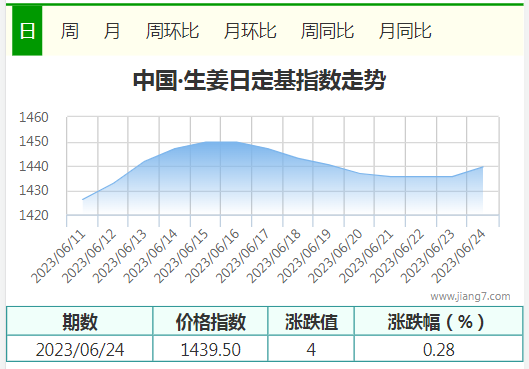529x369 pixels.
Task: Click the 涨跌幅（%） column header
Action: click(439, 321)
